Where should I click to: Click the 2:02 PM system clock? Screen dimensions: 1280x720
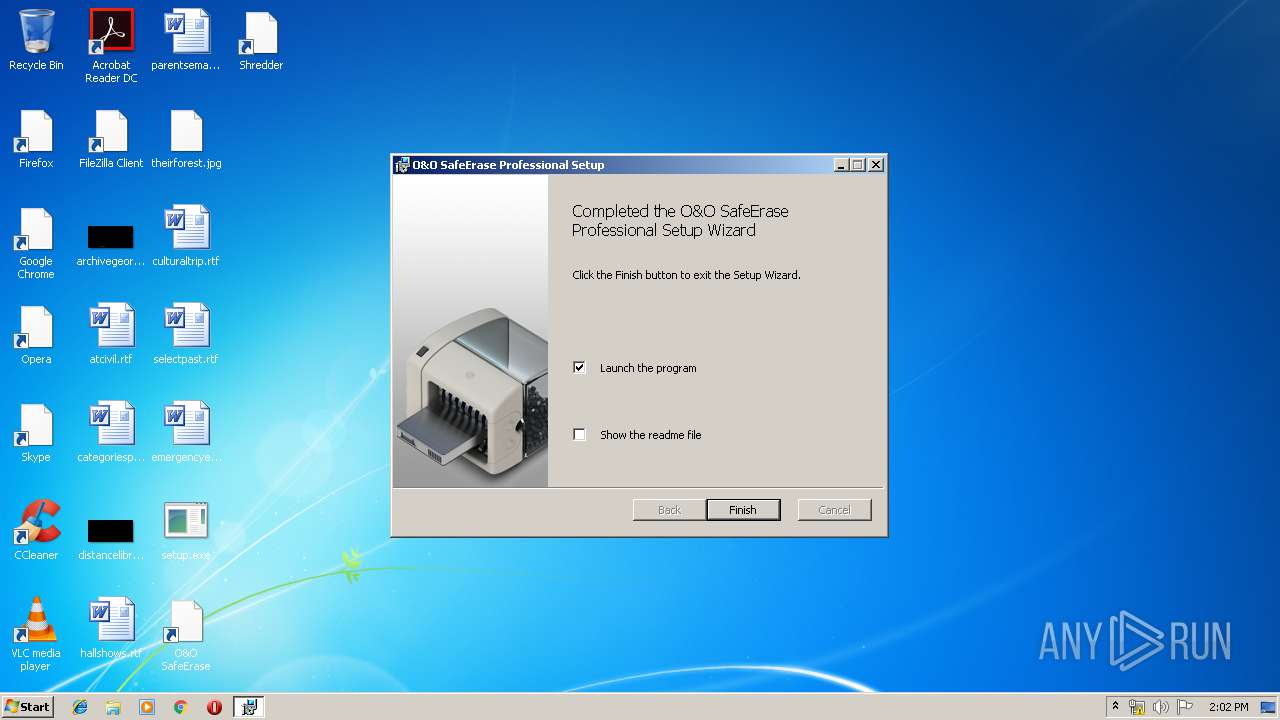[1228, 707]
